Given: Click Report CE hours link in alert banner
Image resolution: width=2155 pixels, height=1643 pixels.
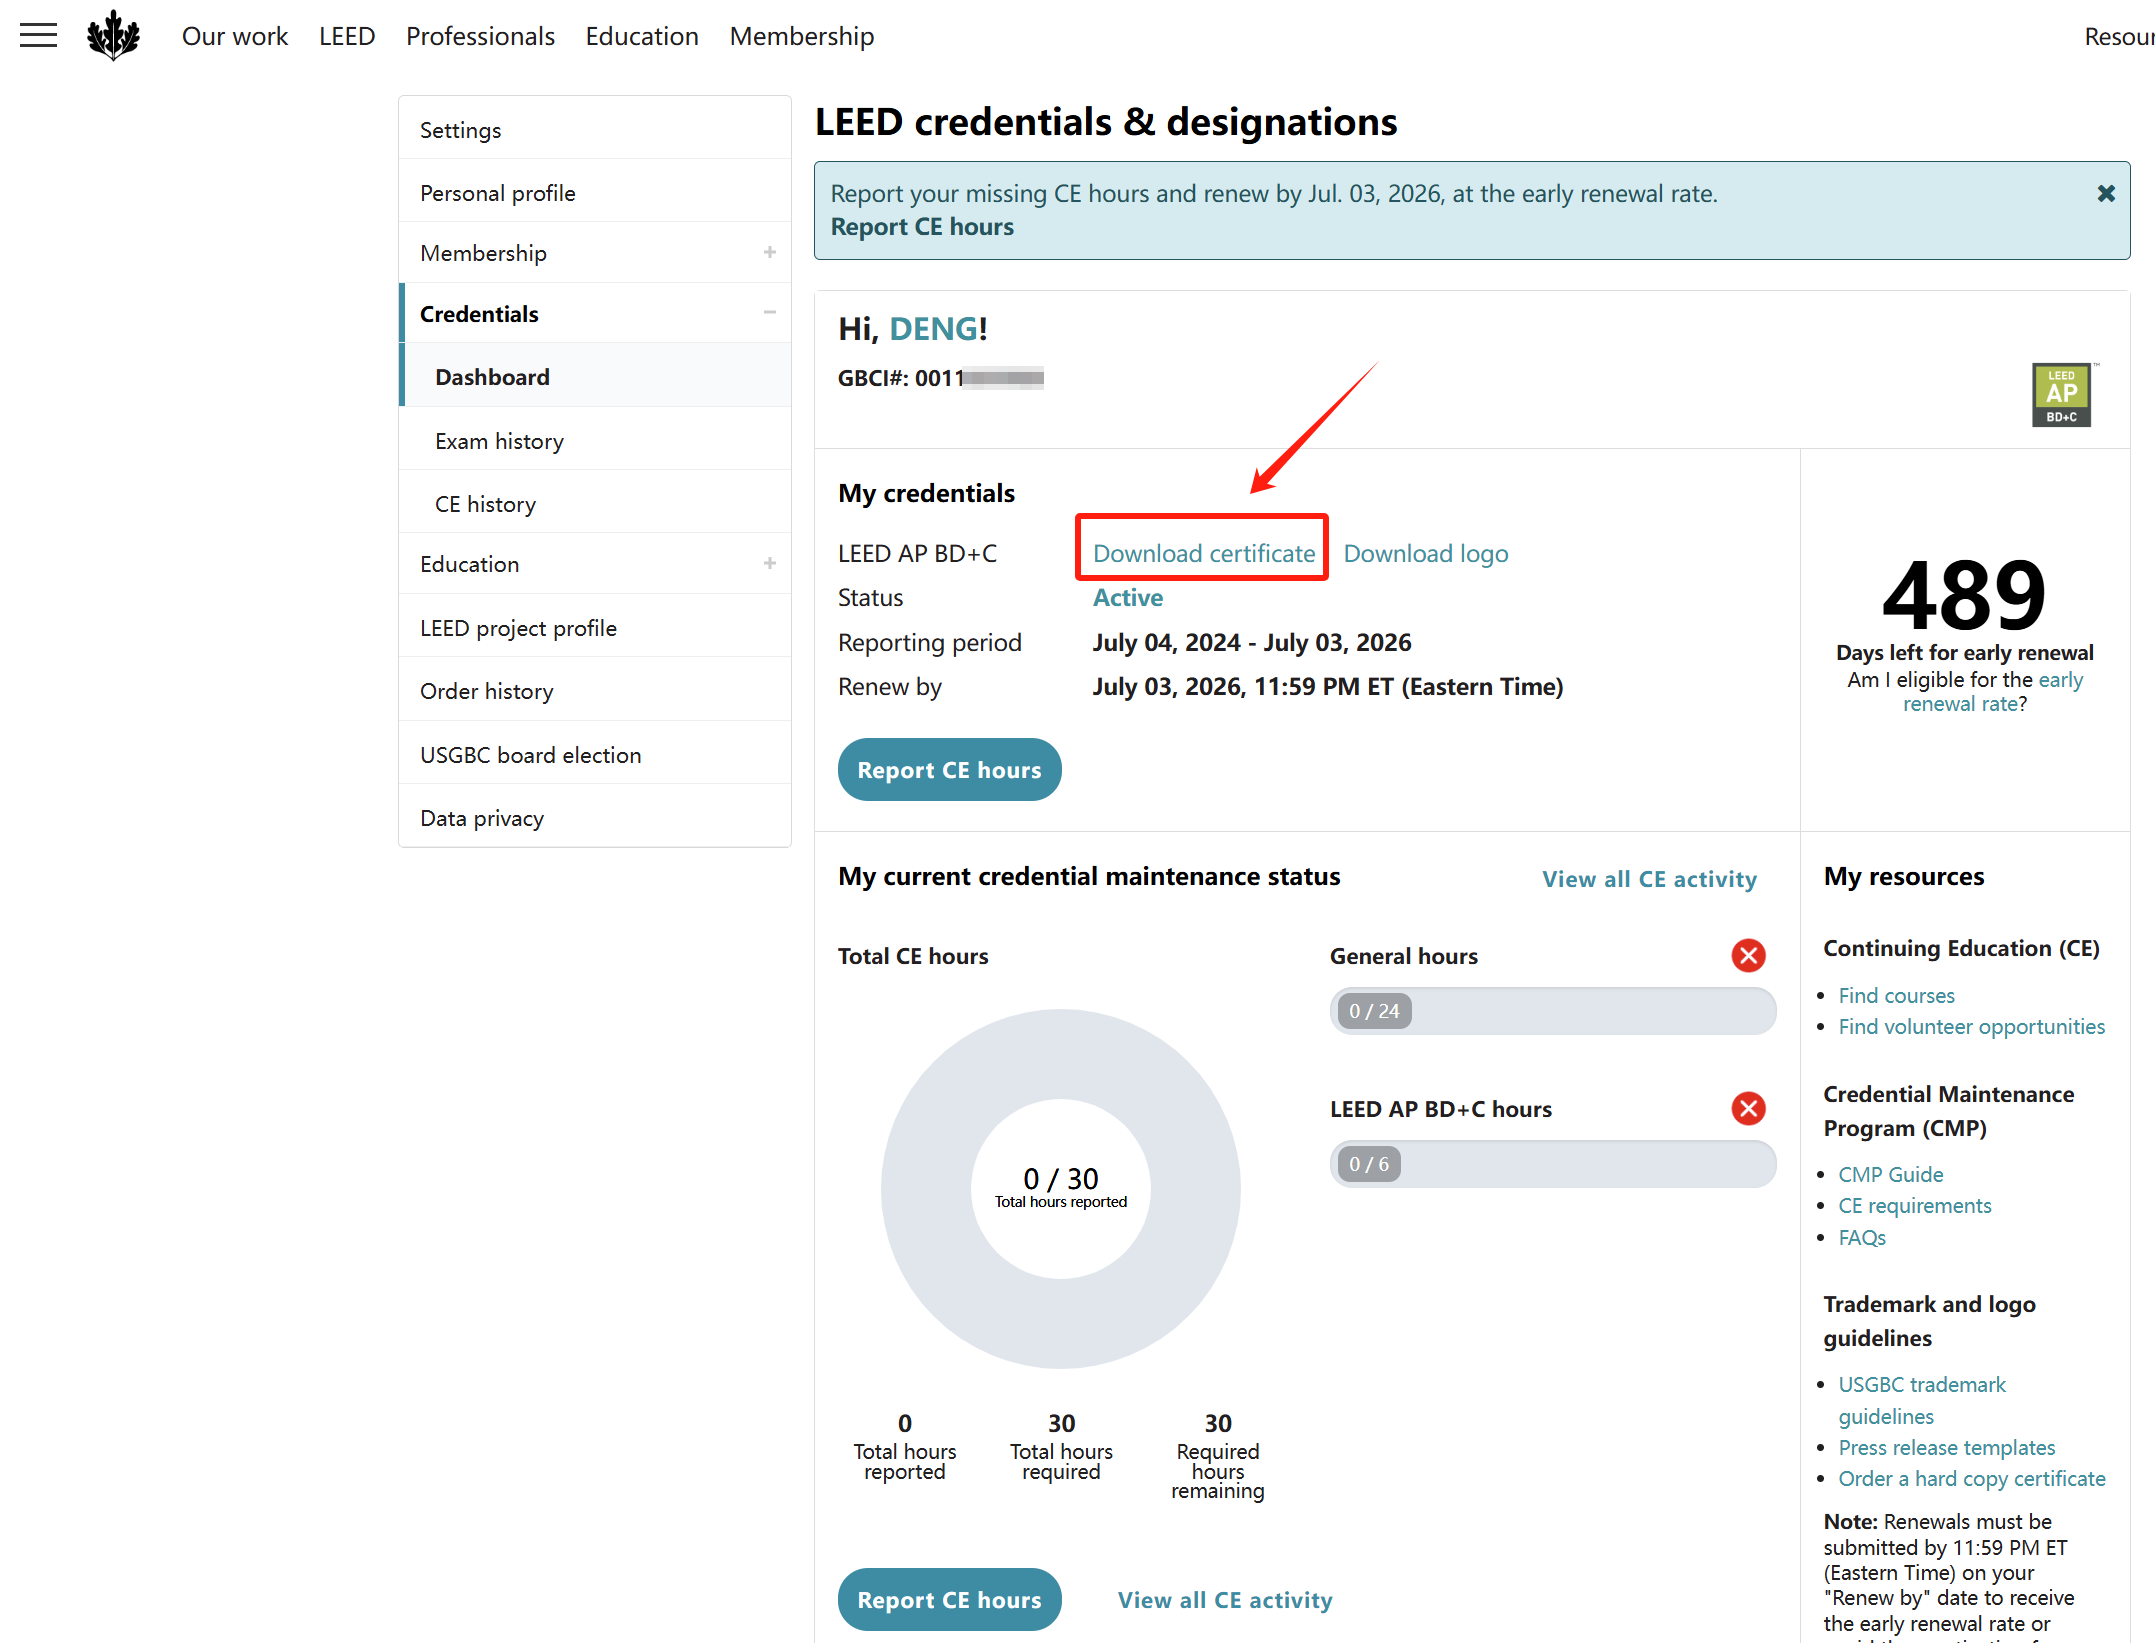Looking at the screenshot, I should click(x=922, y=227).
